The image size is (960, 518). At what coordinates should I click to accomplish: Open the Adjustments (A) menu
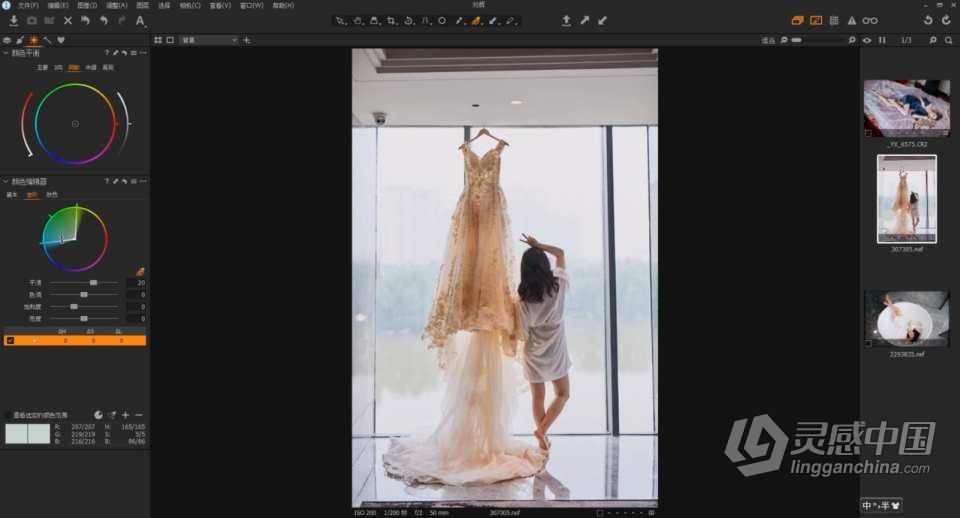pos(117,5)
